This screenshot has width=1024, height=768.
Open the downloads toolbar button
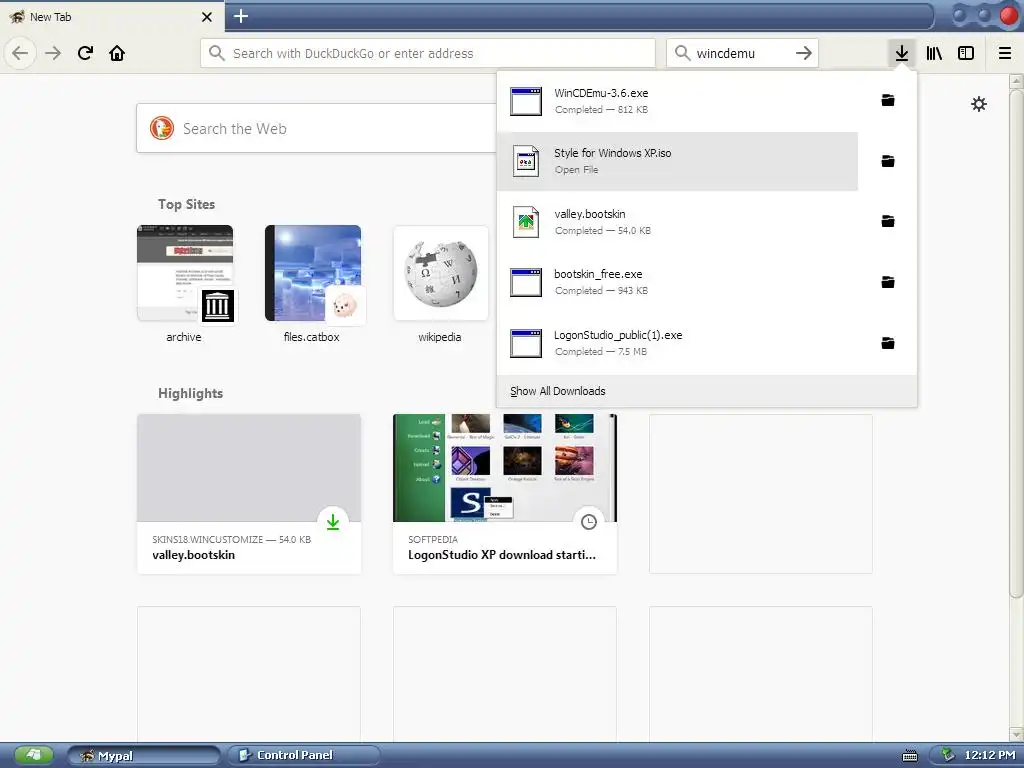(x=902, y=53)
